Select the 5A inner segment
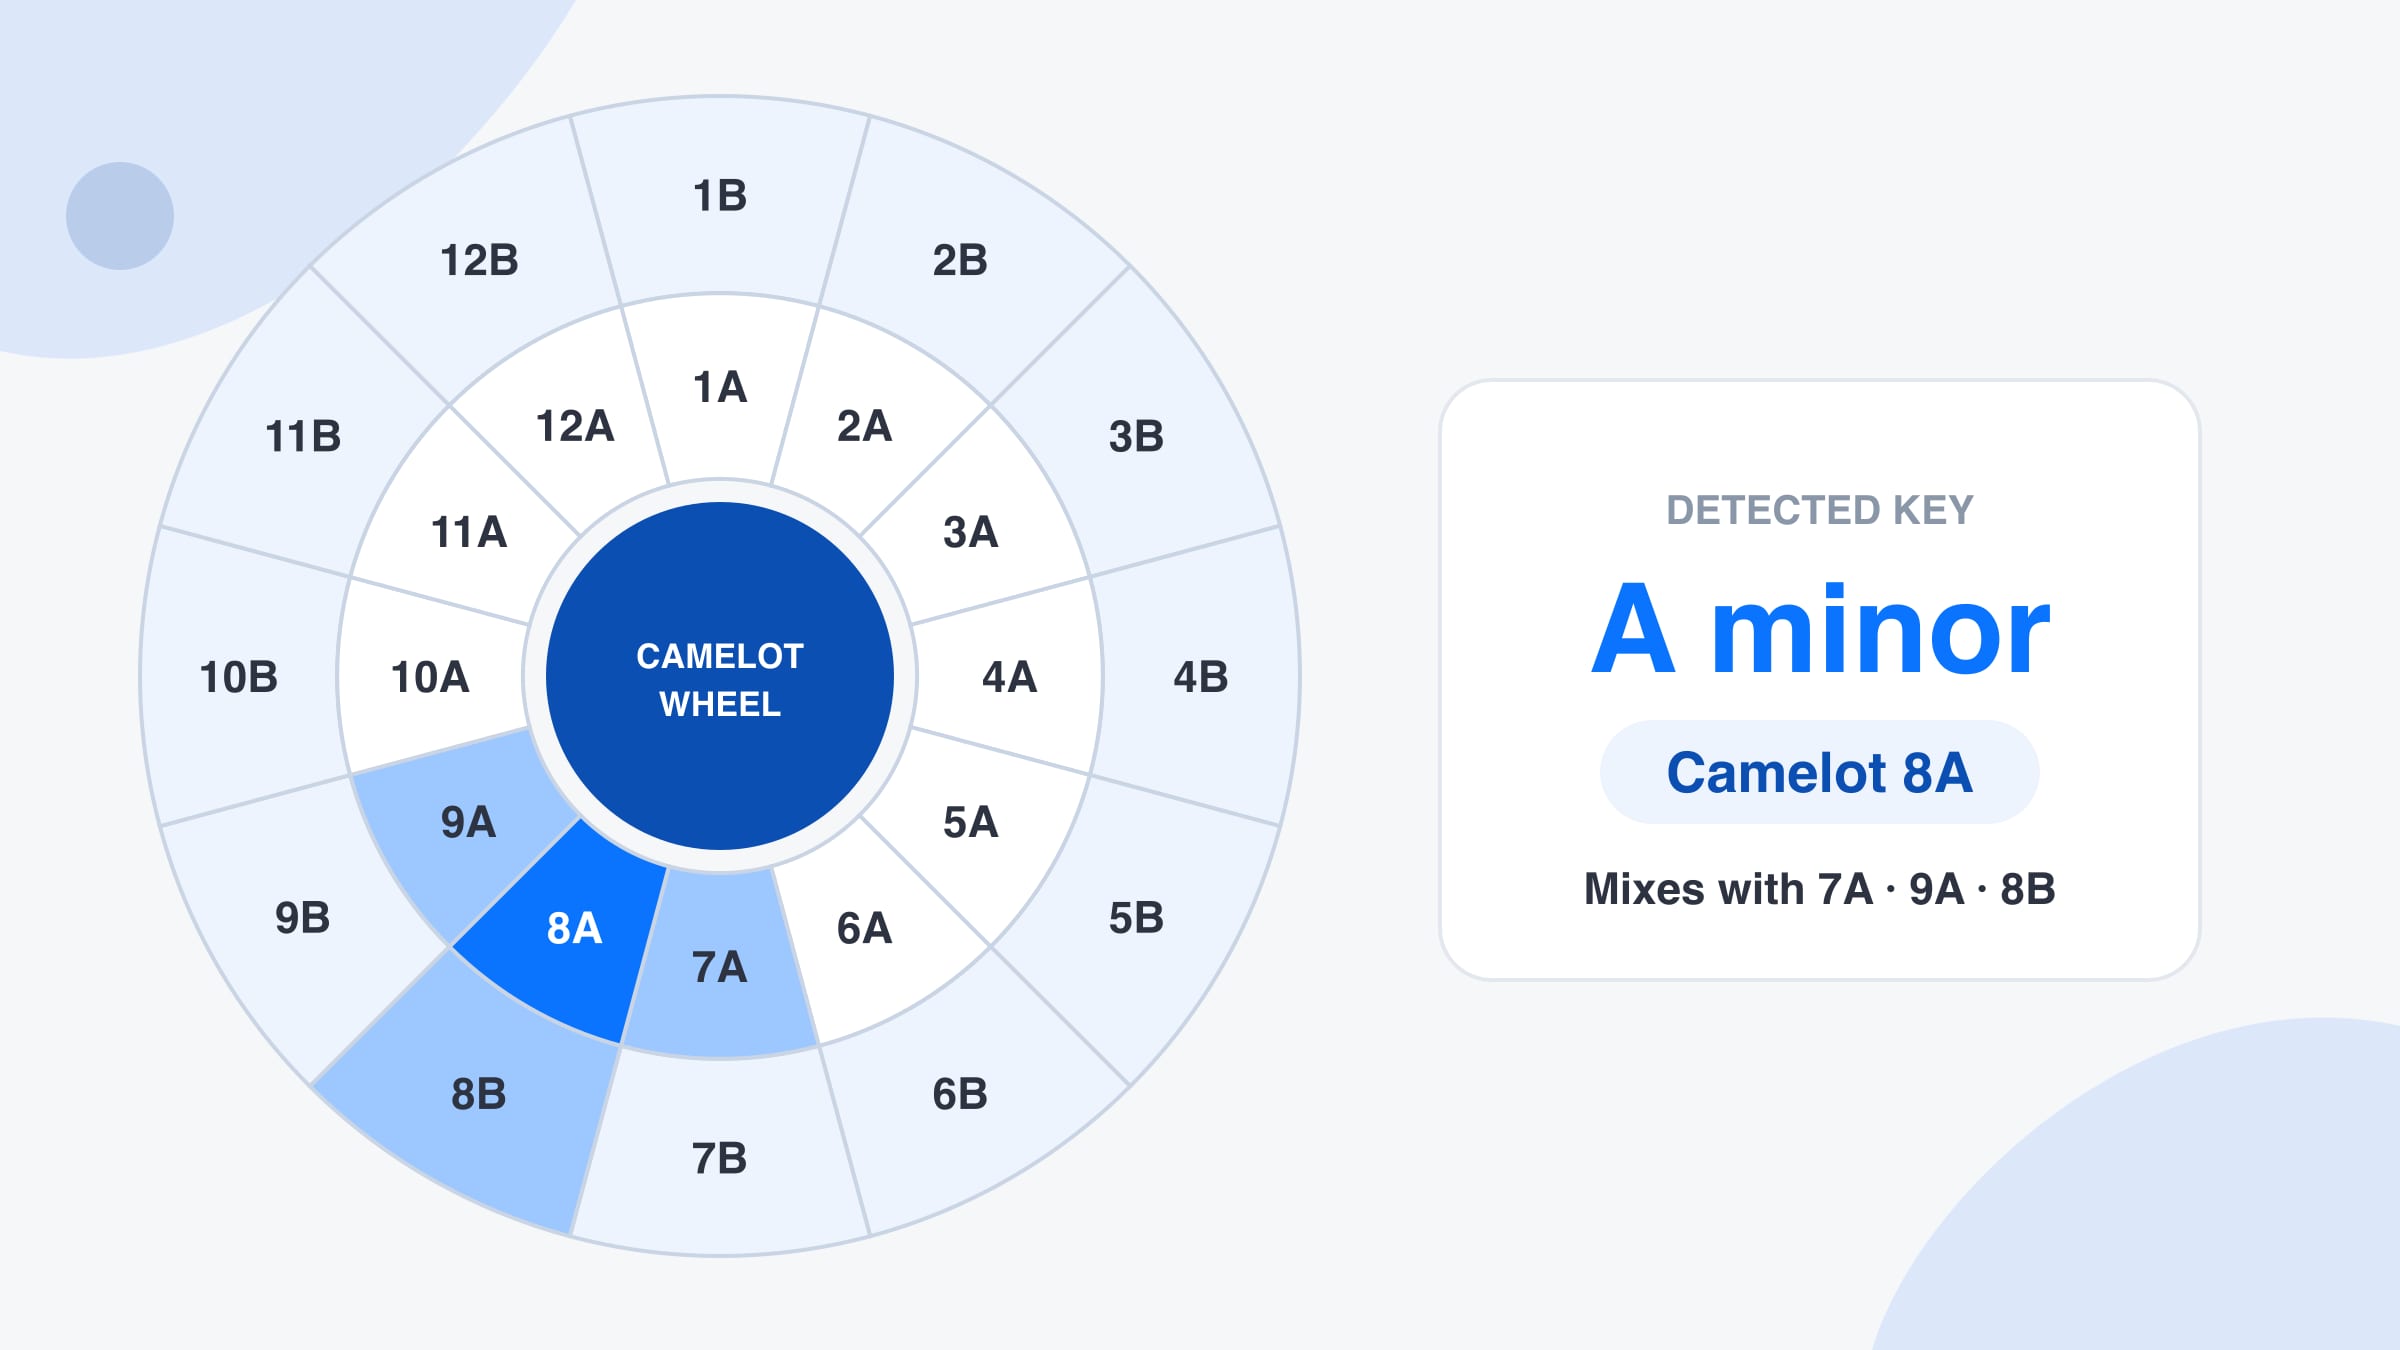The height and width of the screenshot is (1350, 2400). (970, 822)
